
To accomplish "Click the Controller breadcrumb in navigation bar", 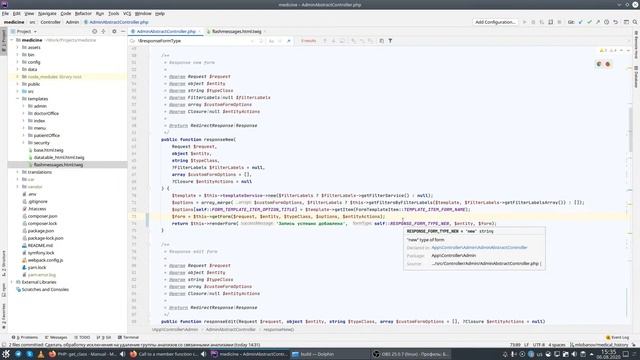I will 50,22.
